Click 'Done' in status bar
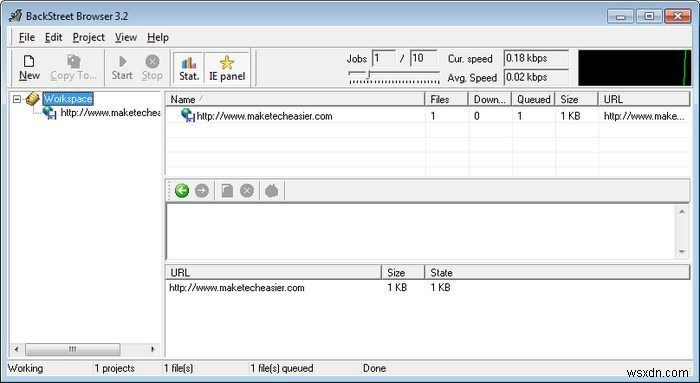The image size is (700, 383). pos(374,368)
